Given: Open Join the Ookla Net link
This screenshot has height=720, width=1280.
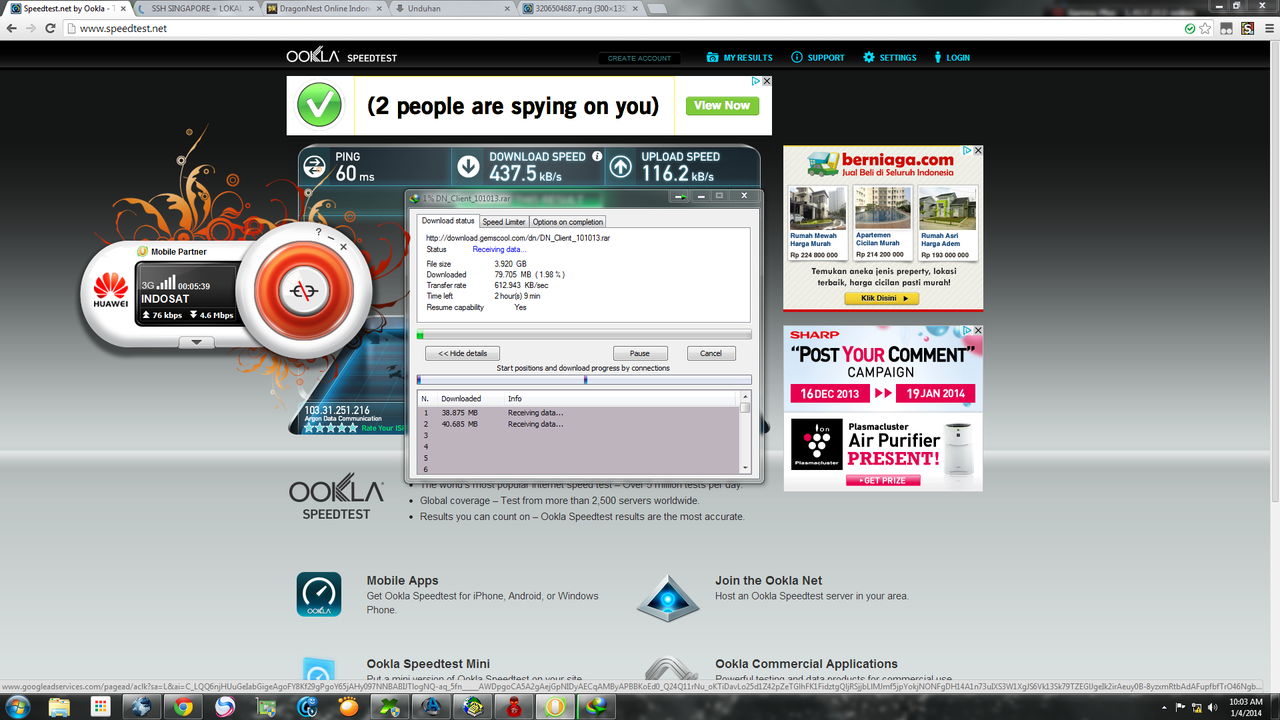Looking at the screenshot, I should tap(768, 580).
